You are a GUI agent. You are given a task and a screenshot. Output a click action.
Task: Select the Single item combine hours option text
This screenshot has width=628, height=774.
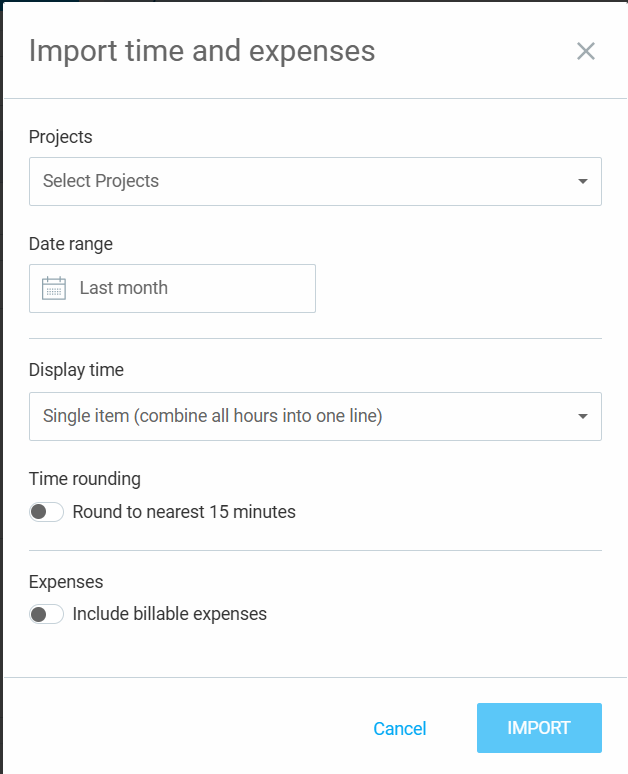[213, 416]
